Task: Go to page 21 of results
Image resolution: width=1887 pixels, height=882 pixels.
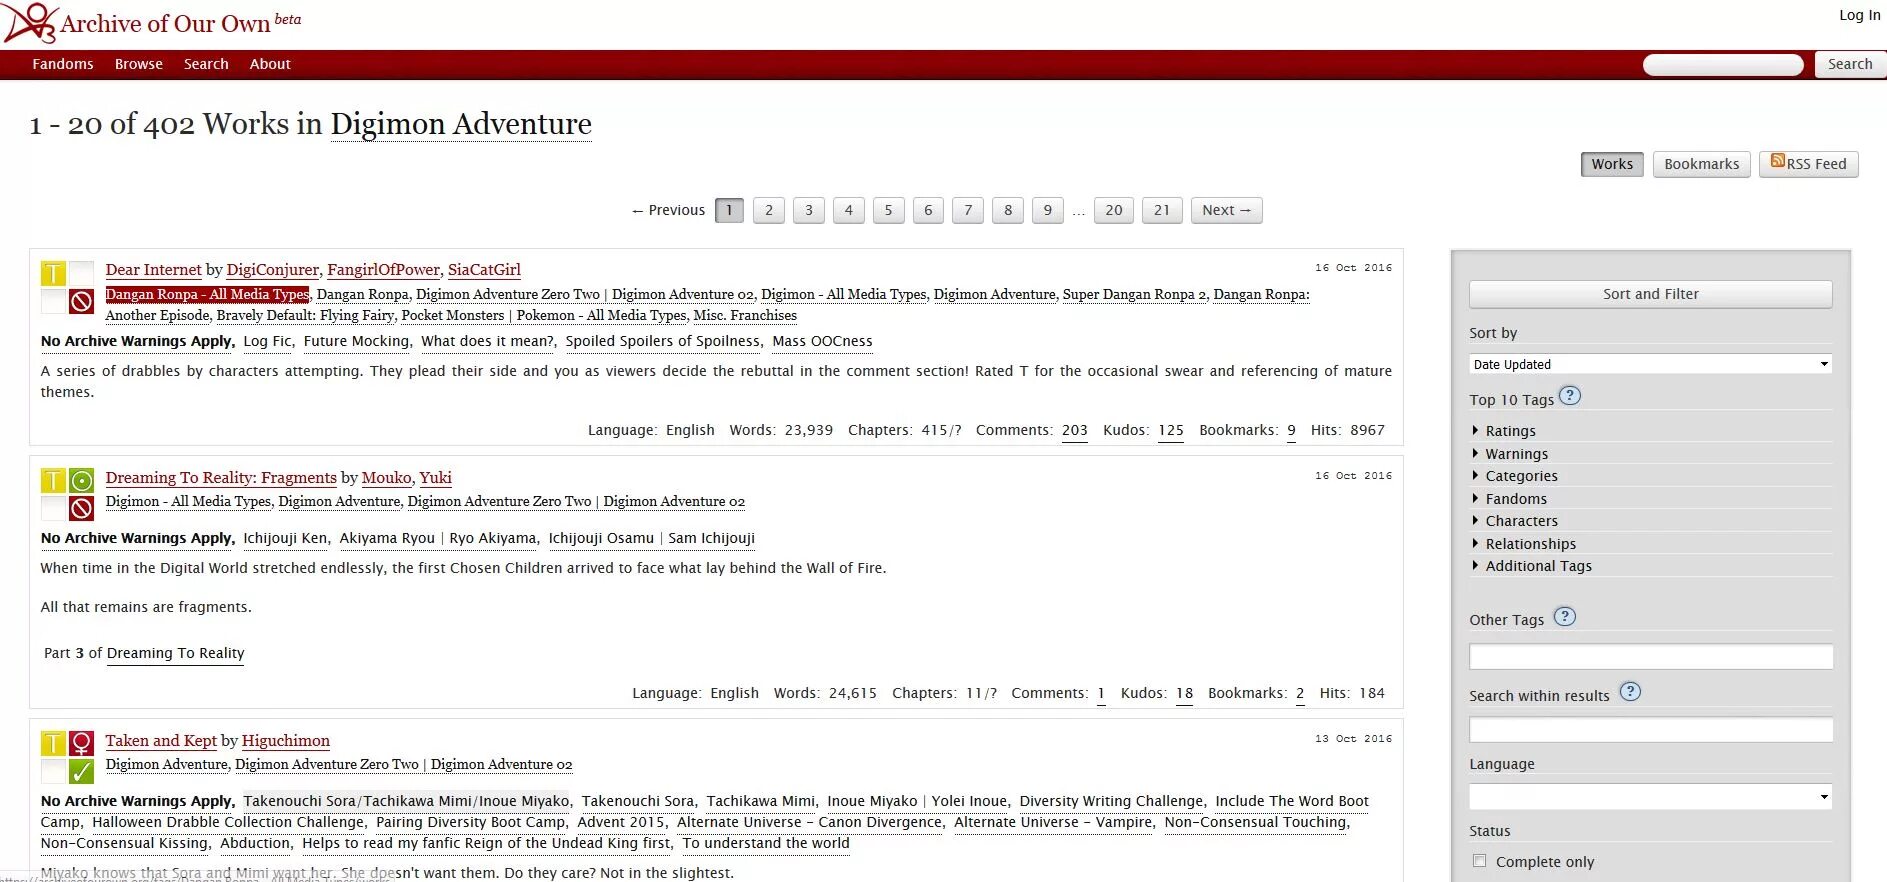Action: [1161, 210]
